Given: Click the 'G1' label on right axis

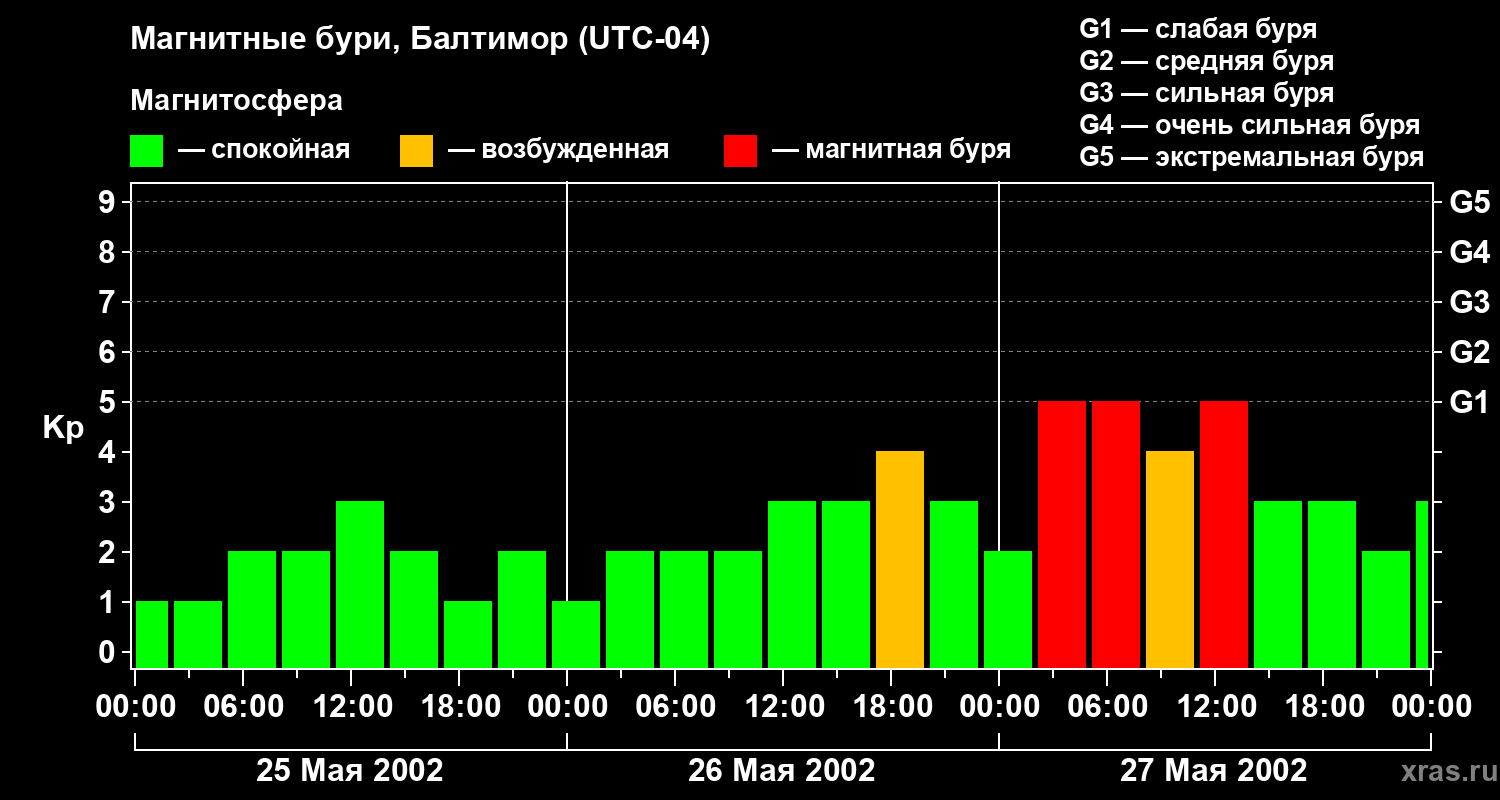Looking at the screenshot, I should point(1469,402).
